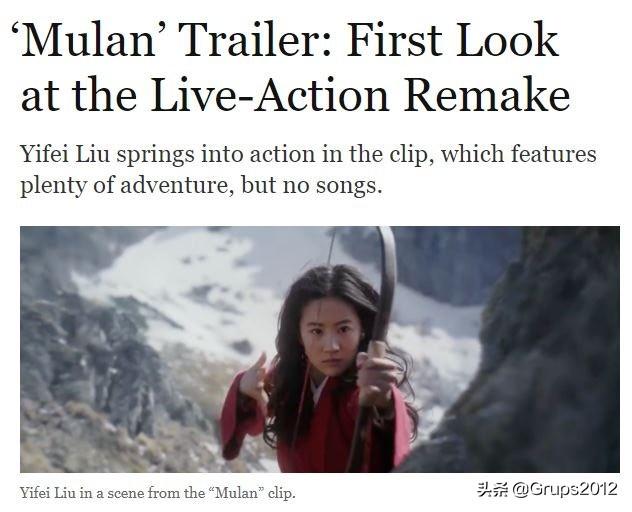Click 'First Look' in the headline
The width and height of the screenshot is (632, 512).
[453, 40]
